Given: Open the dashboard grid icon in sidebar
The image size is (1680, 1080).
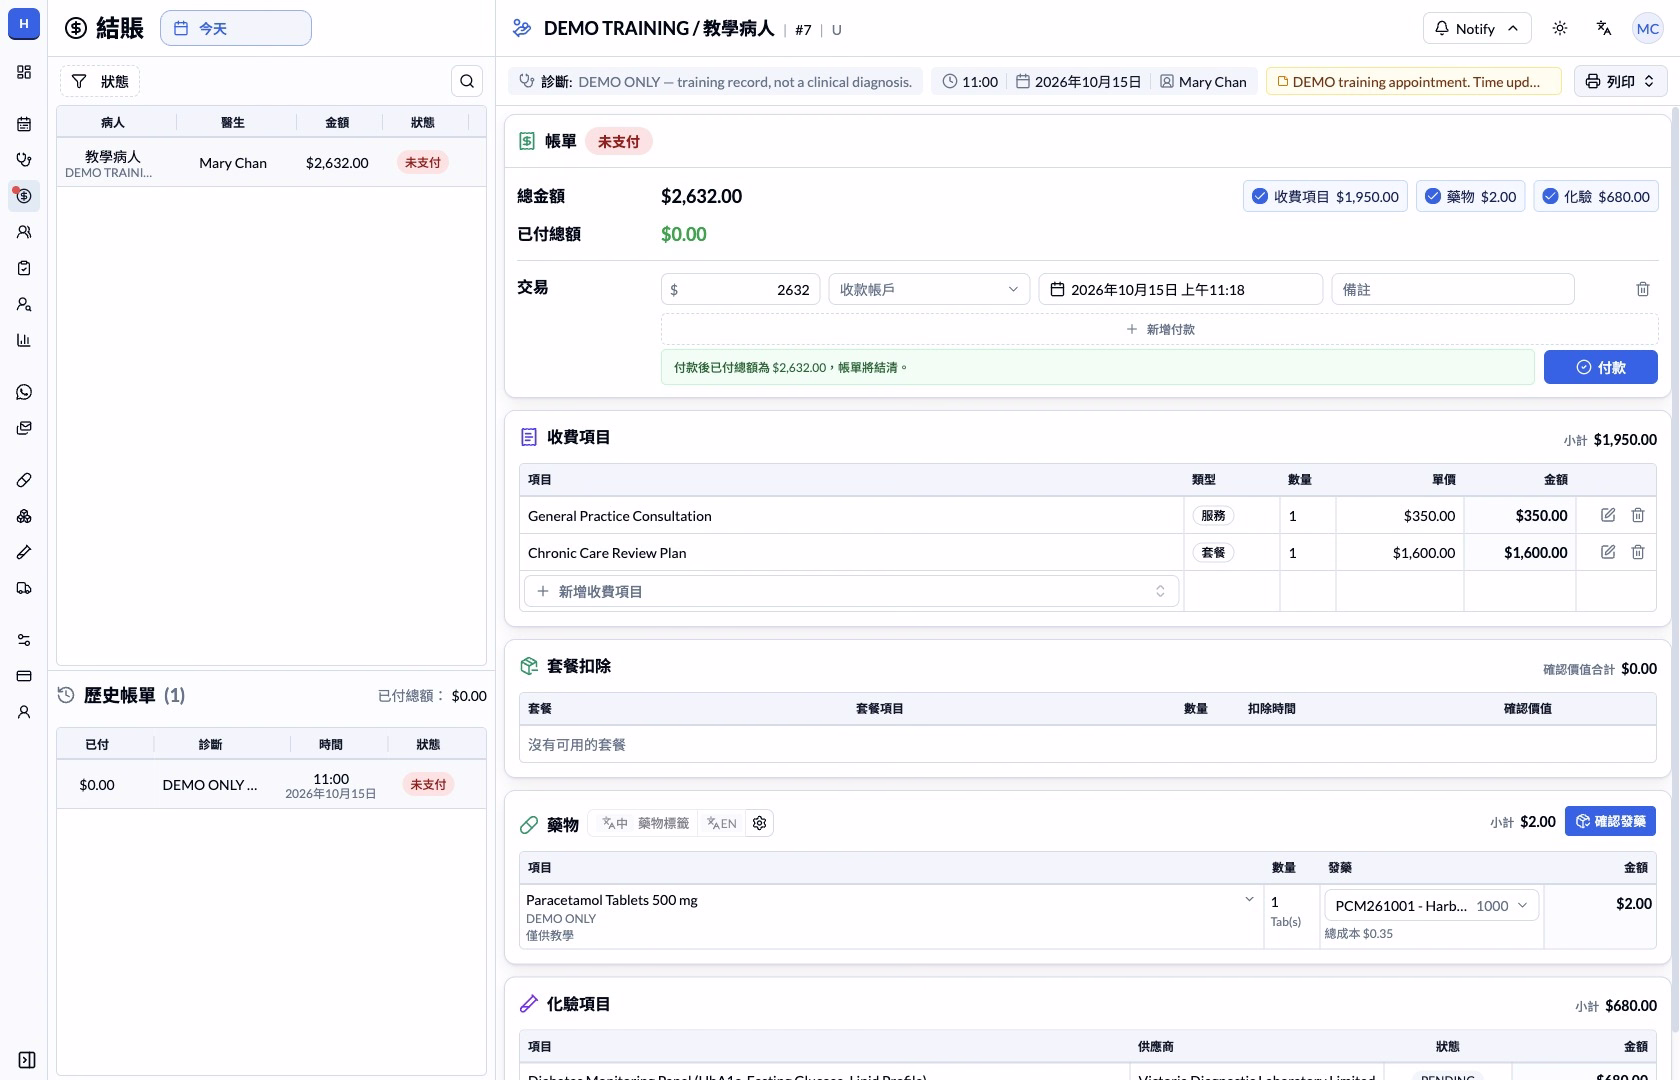Looking at the screenshot, I should [24, 72].
